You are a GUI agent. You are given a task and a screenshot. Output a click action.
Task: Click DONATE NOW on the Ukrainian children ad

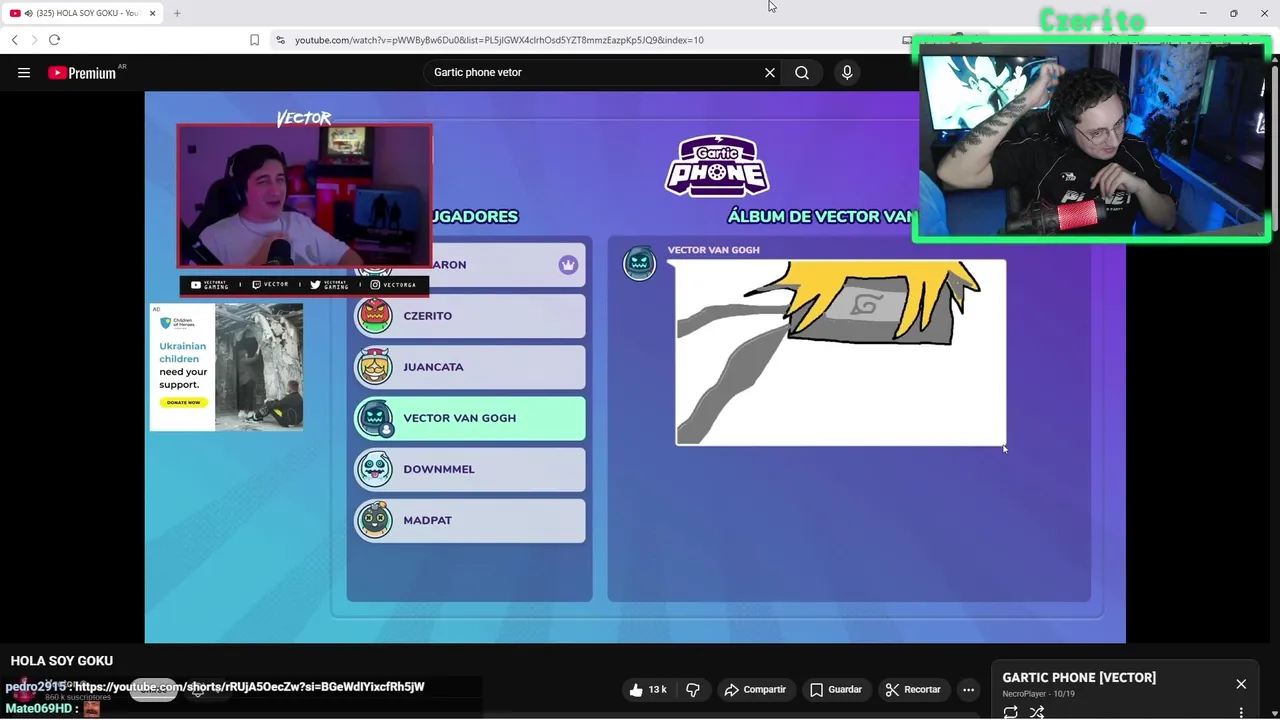click(183, 402)
